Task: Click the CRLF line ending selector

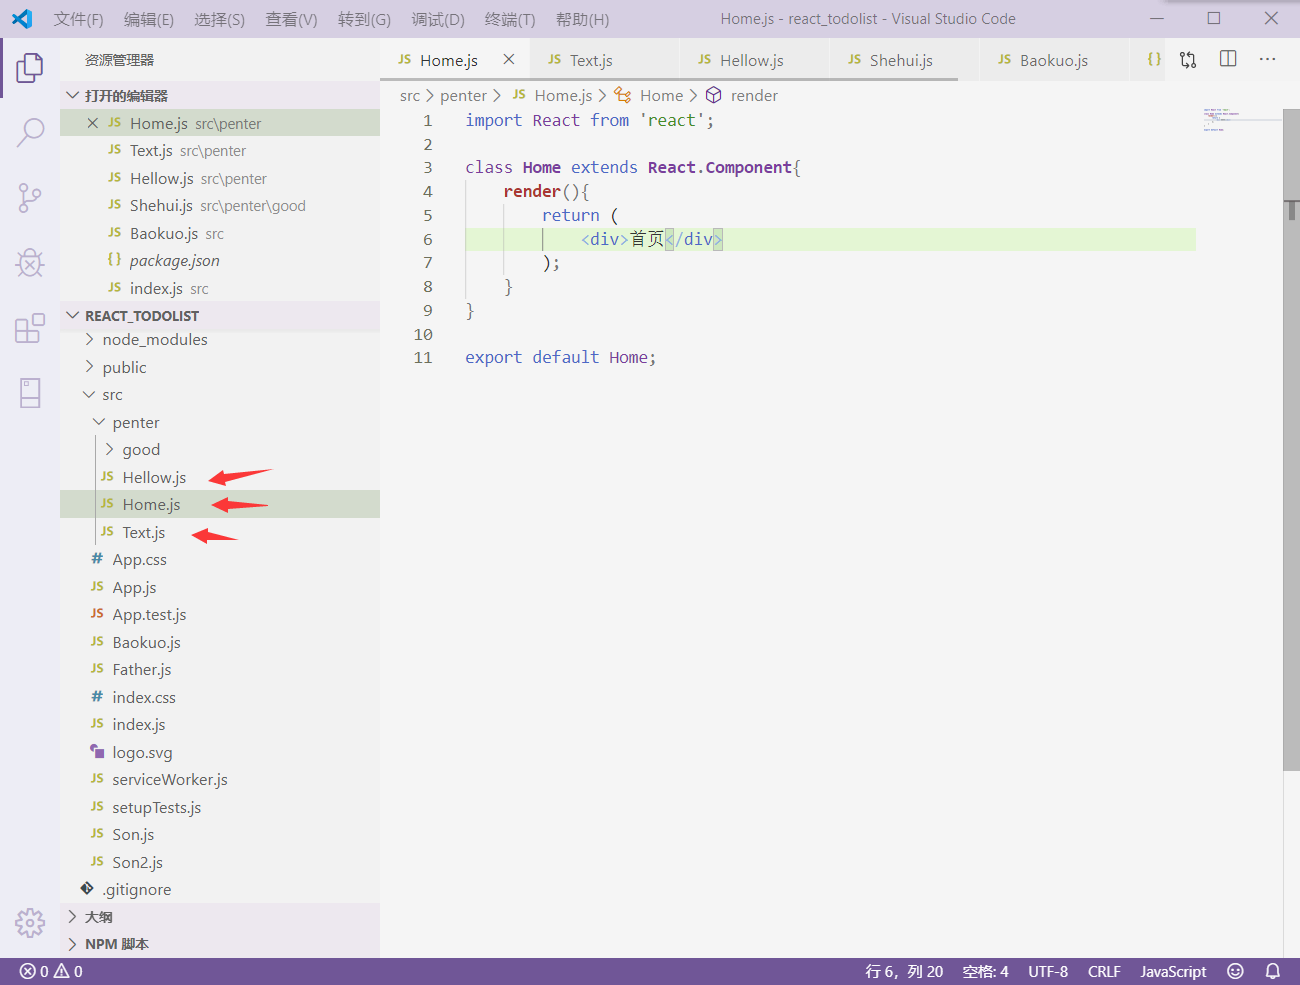Action: [1104, 971]
